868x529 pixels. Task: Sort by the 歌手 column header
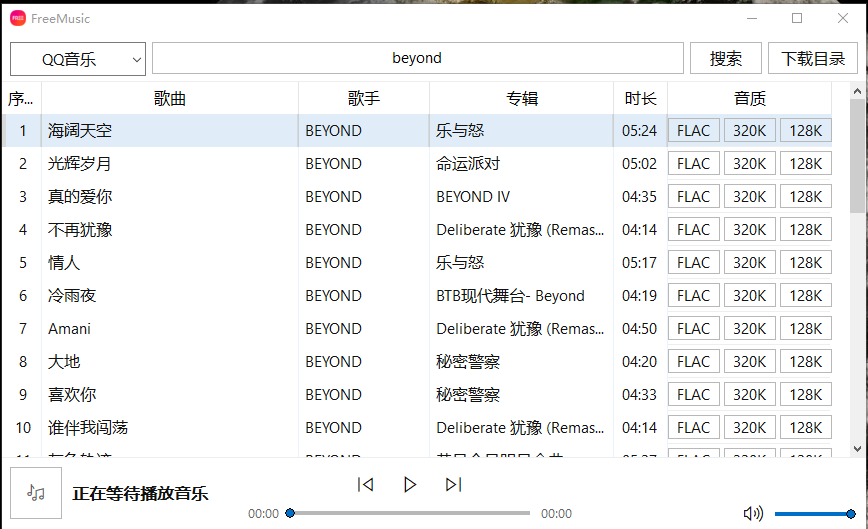click(x=364, y=98)
